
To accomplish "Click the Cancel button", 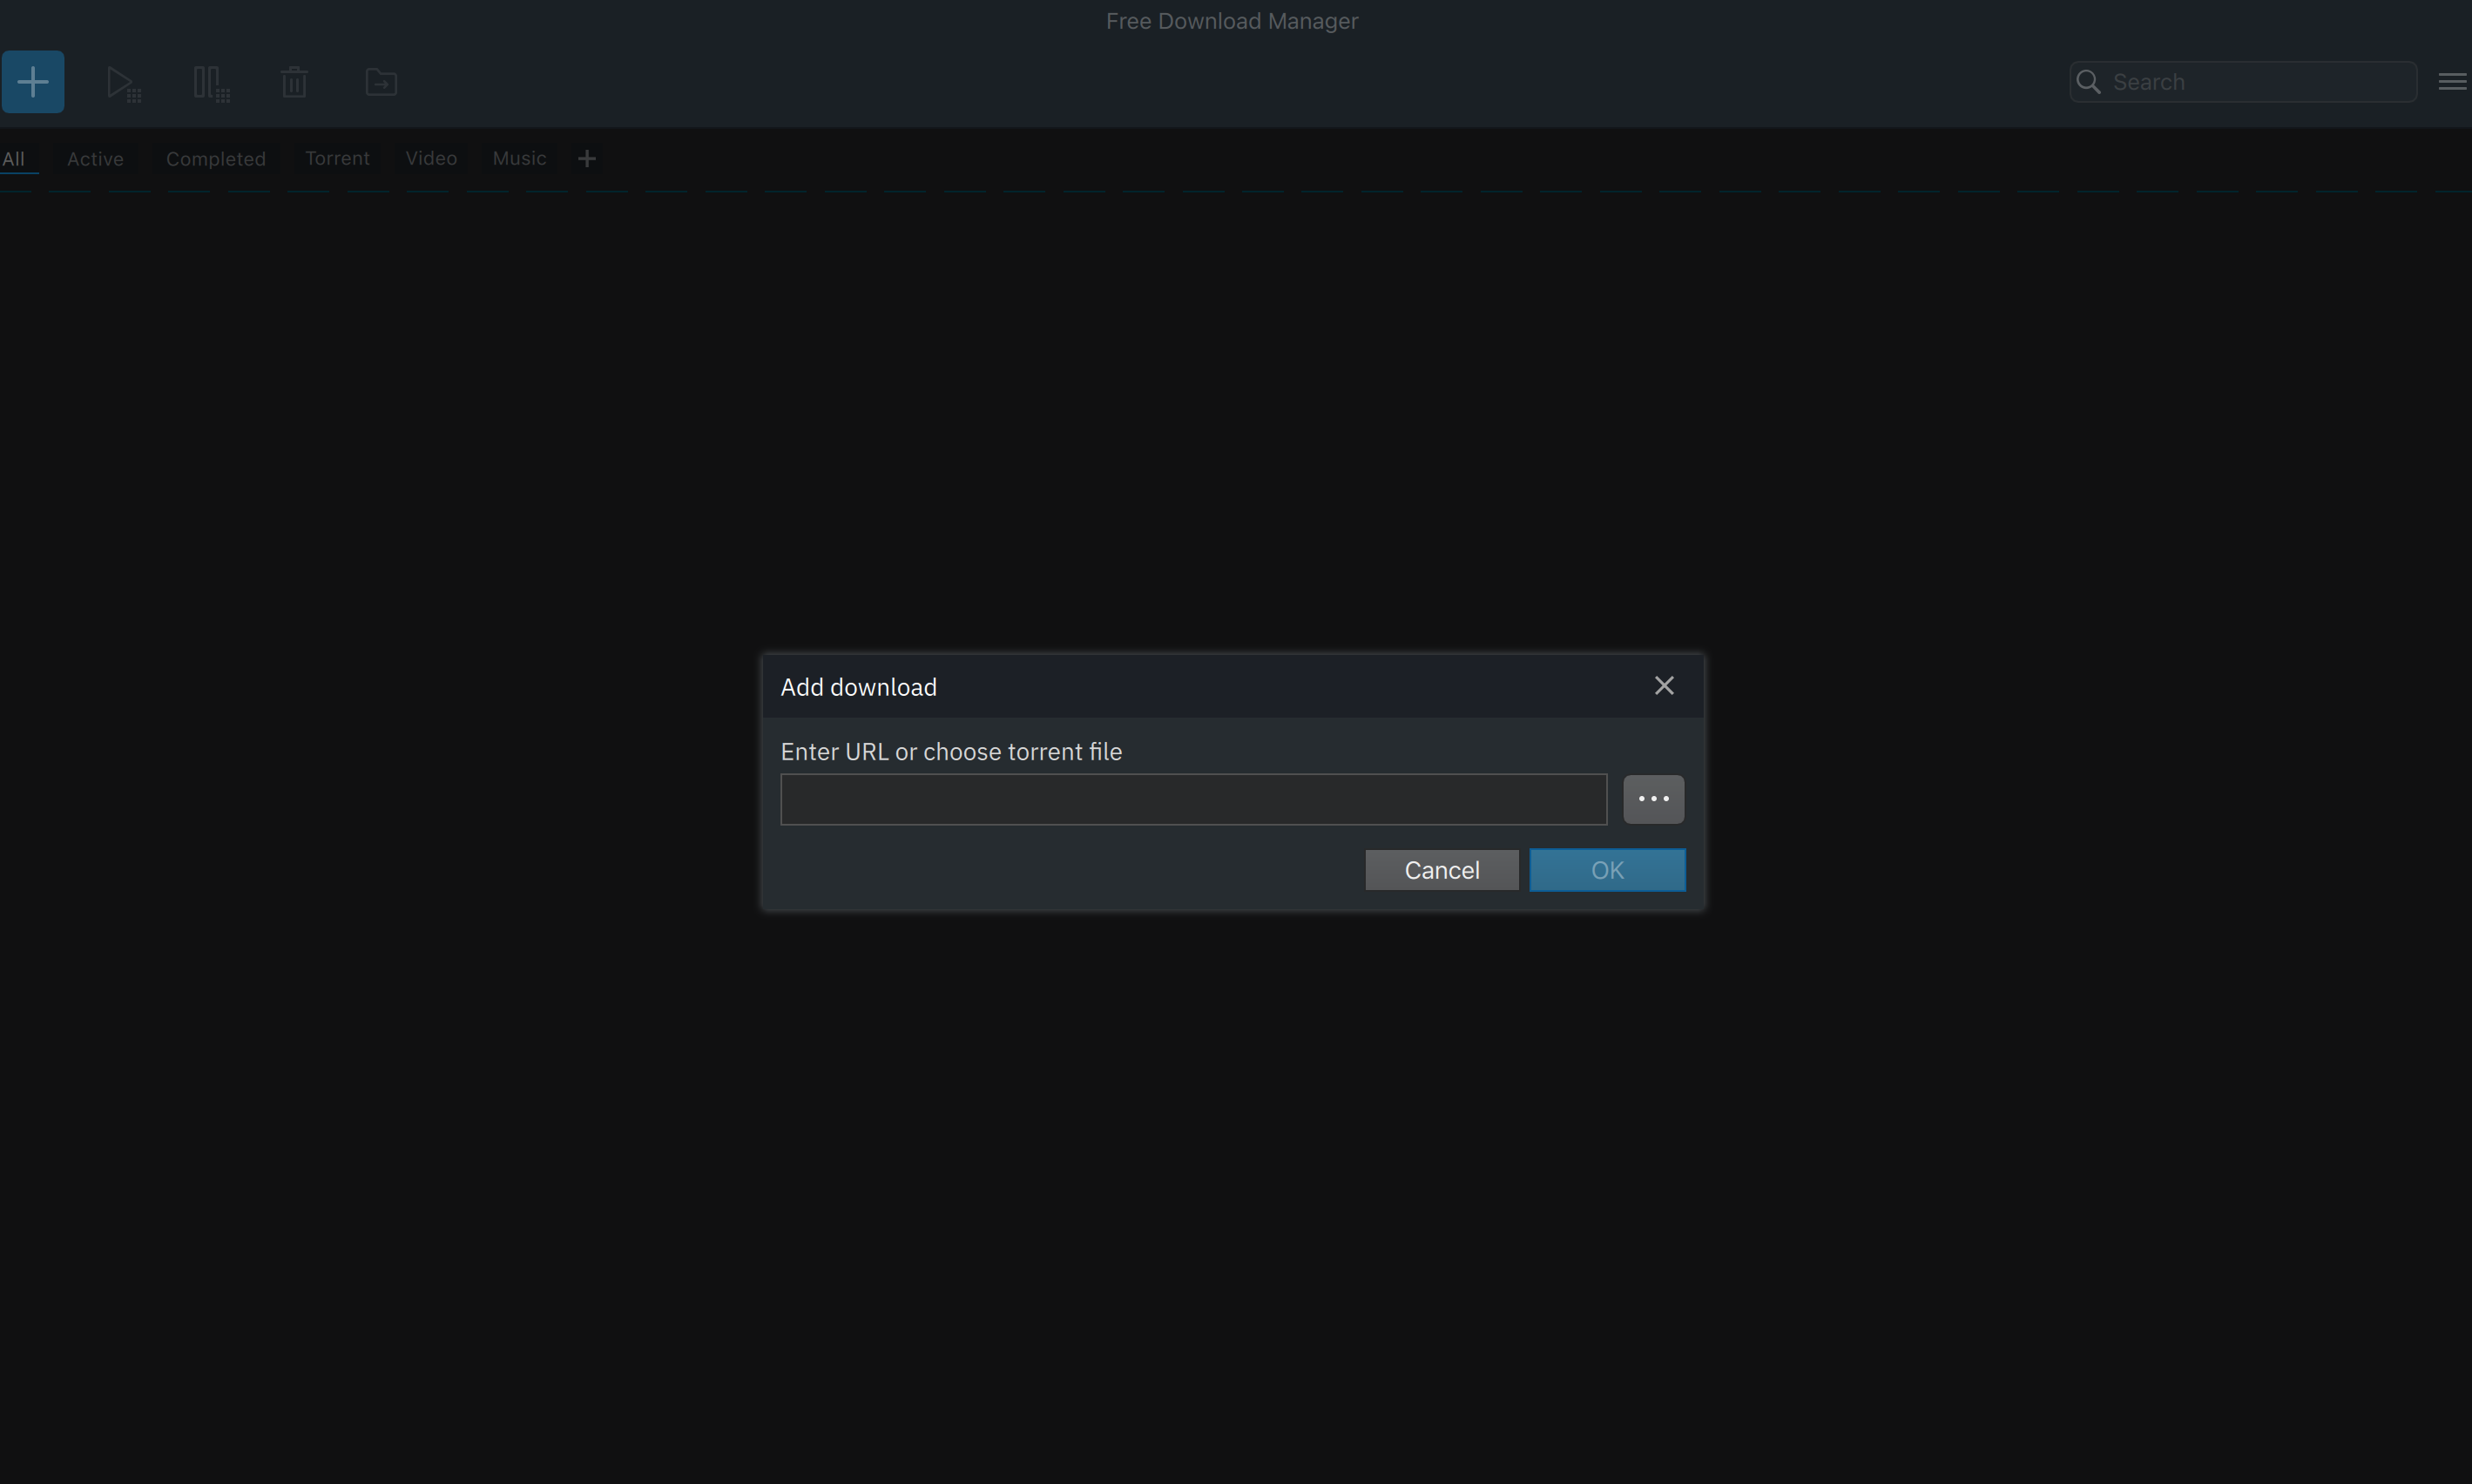I will tap(1442, 870).
